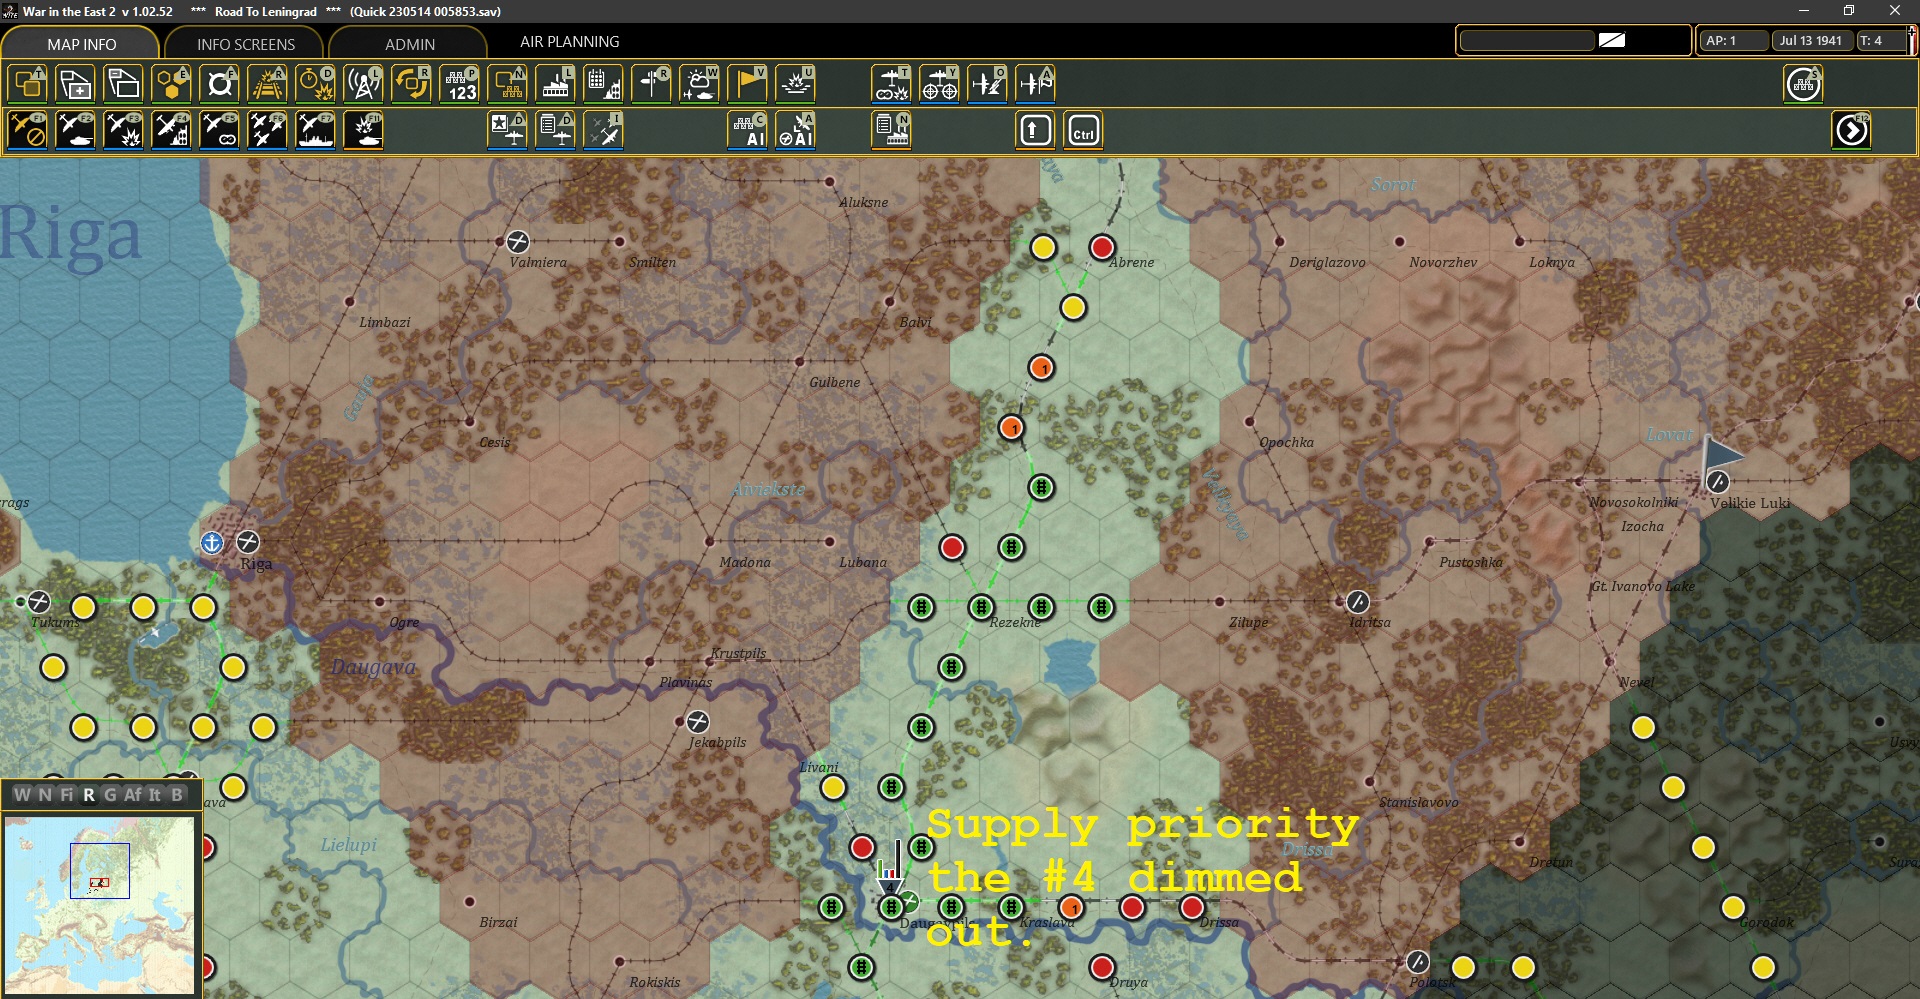Switch to the MAP INFO tab

point(81,44)
